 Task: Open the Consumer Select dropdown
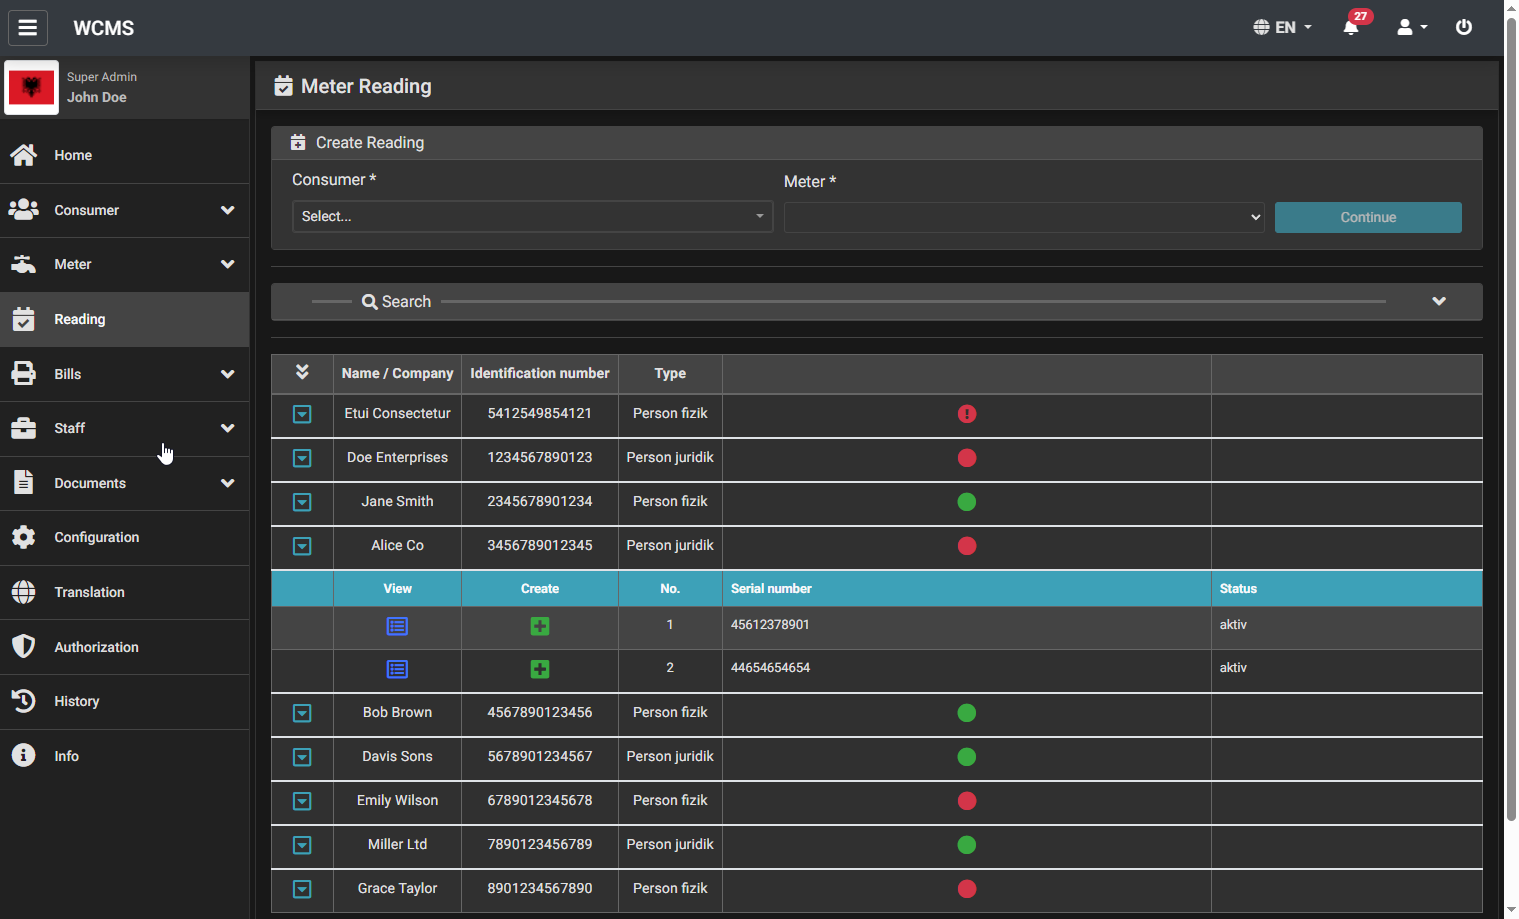(532, 216)
